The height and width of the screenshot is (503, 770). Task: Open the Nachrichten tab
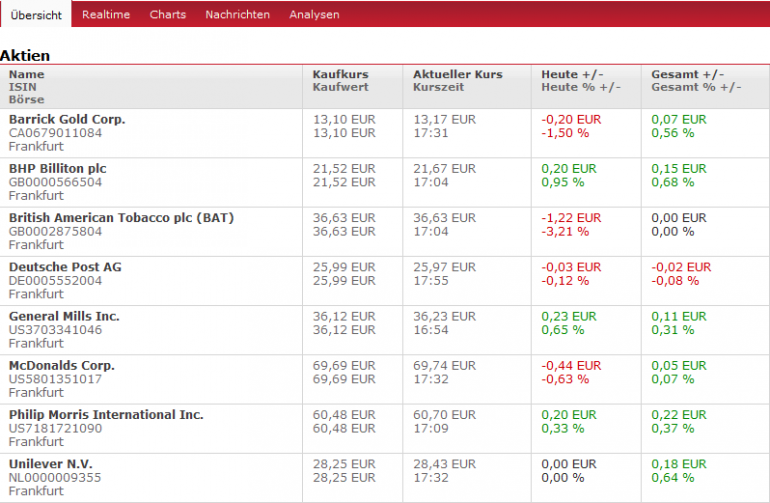(x=237, y=15)
